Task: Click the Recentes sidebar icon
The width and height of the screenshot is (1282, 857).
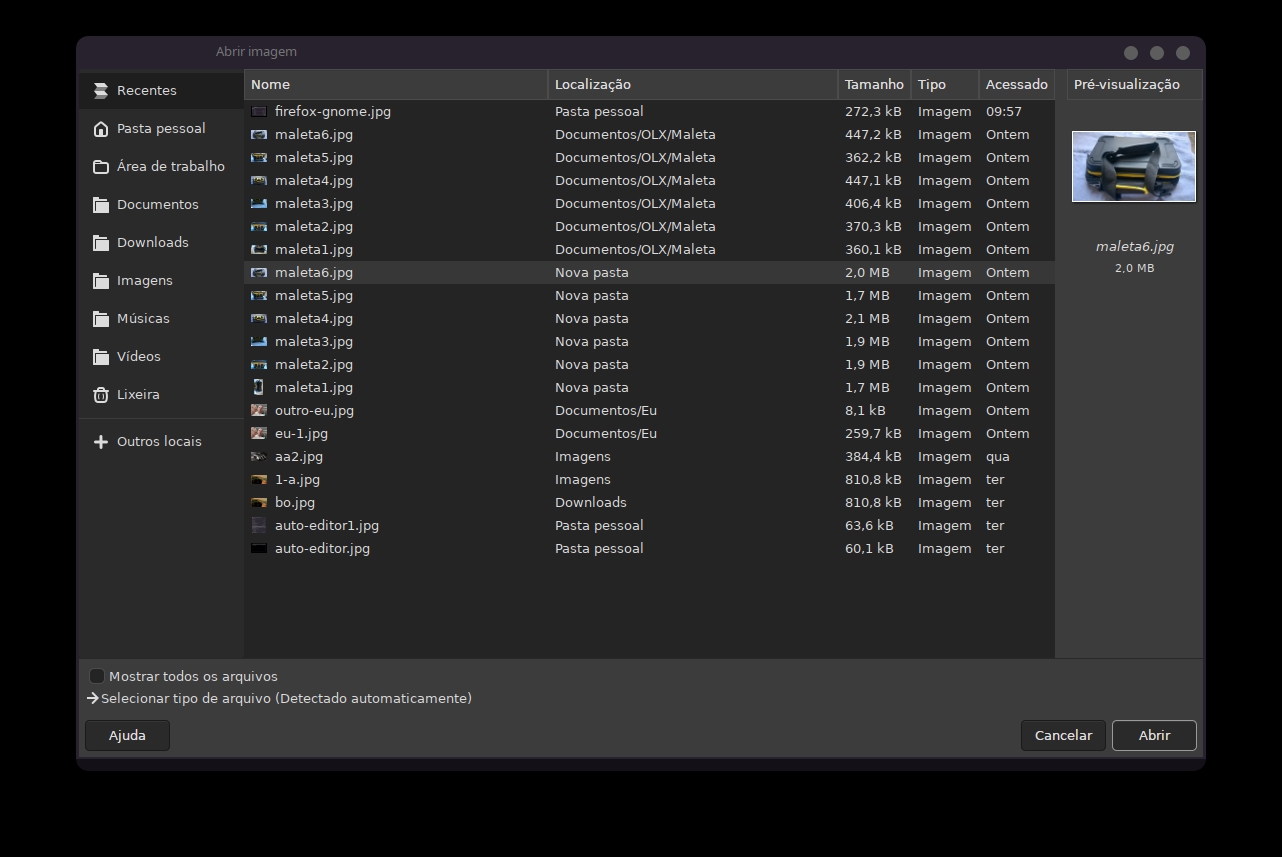Action: point(101,91)
